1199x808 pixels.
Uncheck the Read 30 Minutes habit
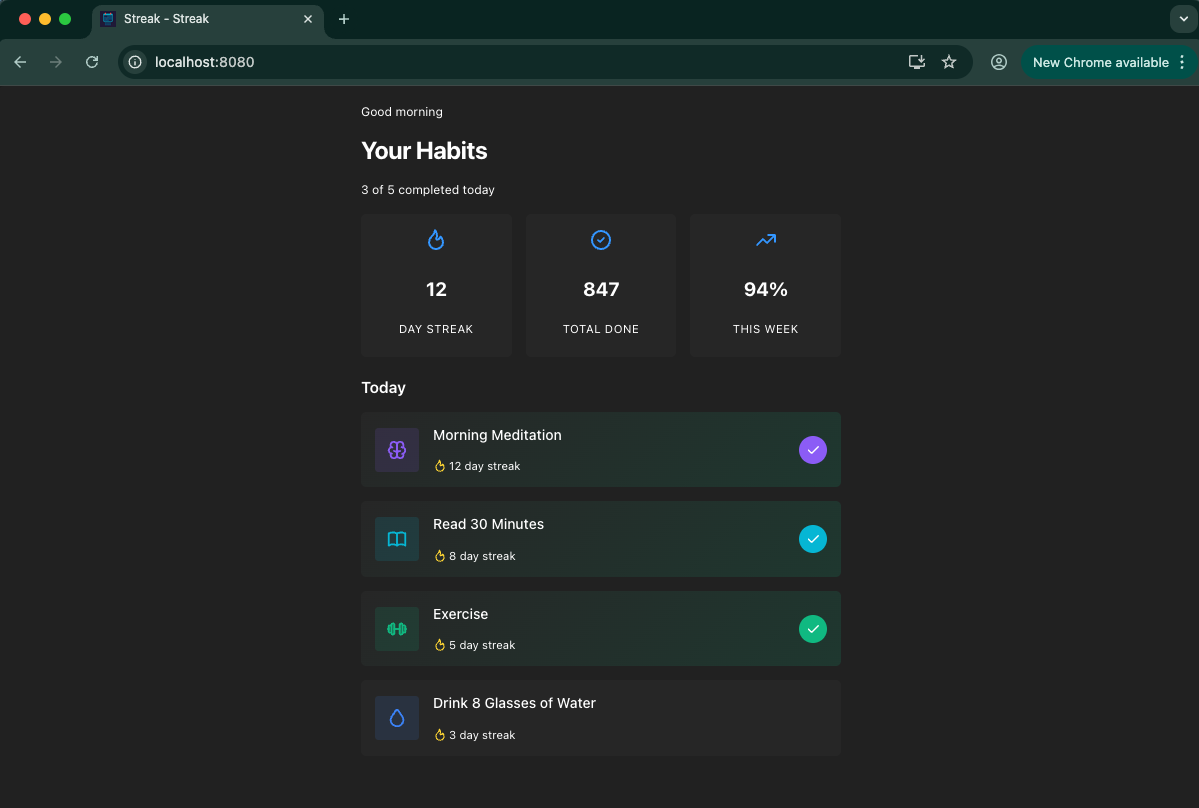813,539
